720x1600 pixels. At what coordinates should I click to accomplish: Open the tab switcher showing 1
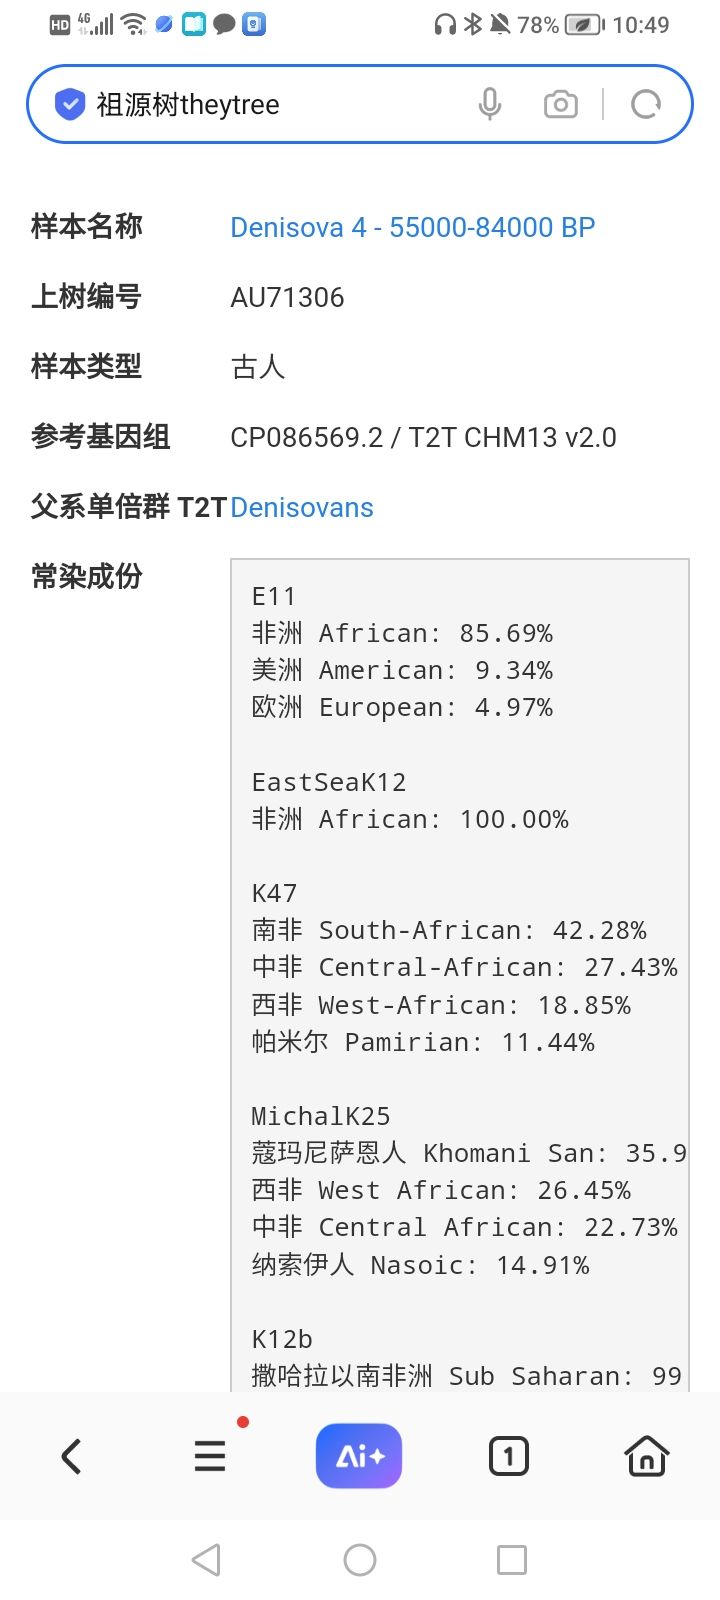coord(508,1456)
